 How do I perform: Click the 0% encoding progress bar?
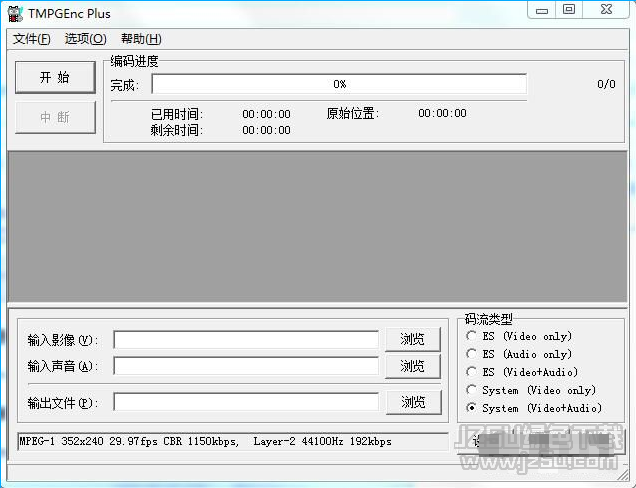coord(339,84)
